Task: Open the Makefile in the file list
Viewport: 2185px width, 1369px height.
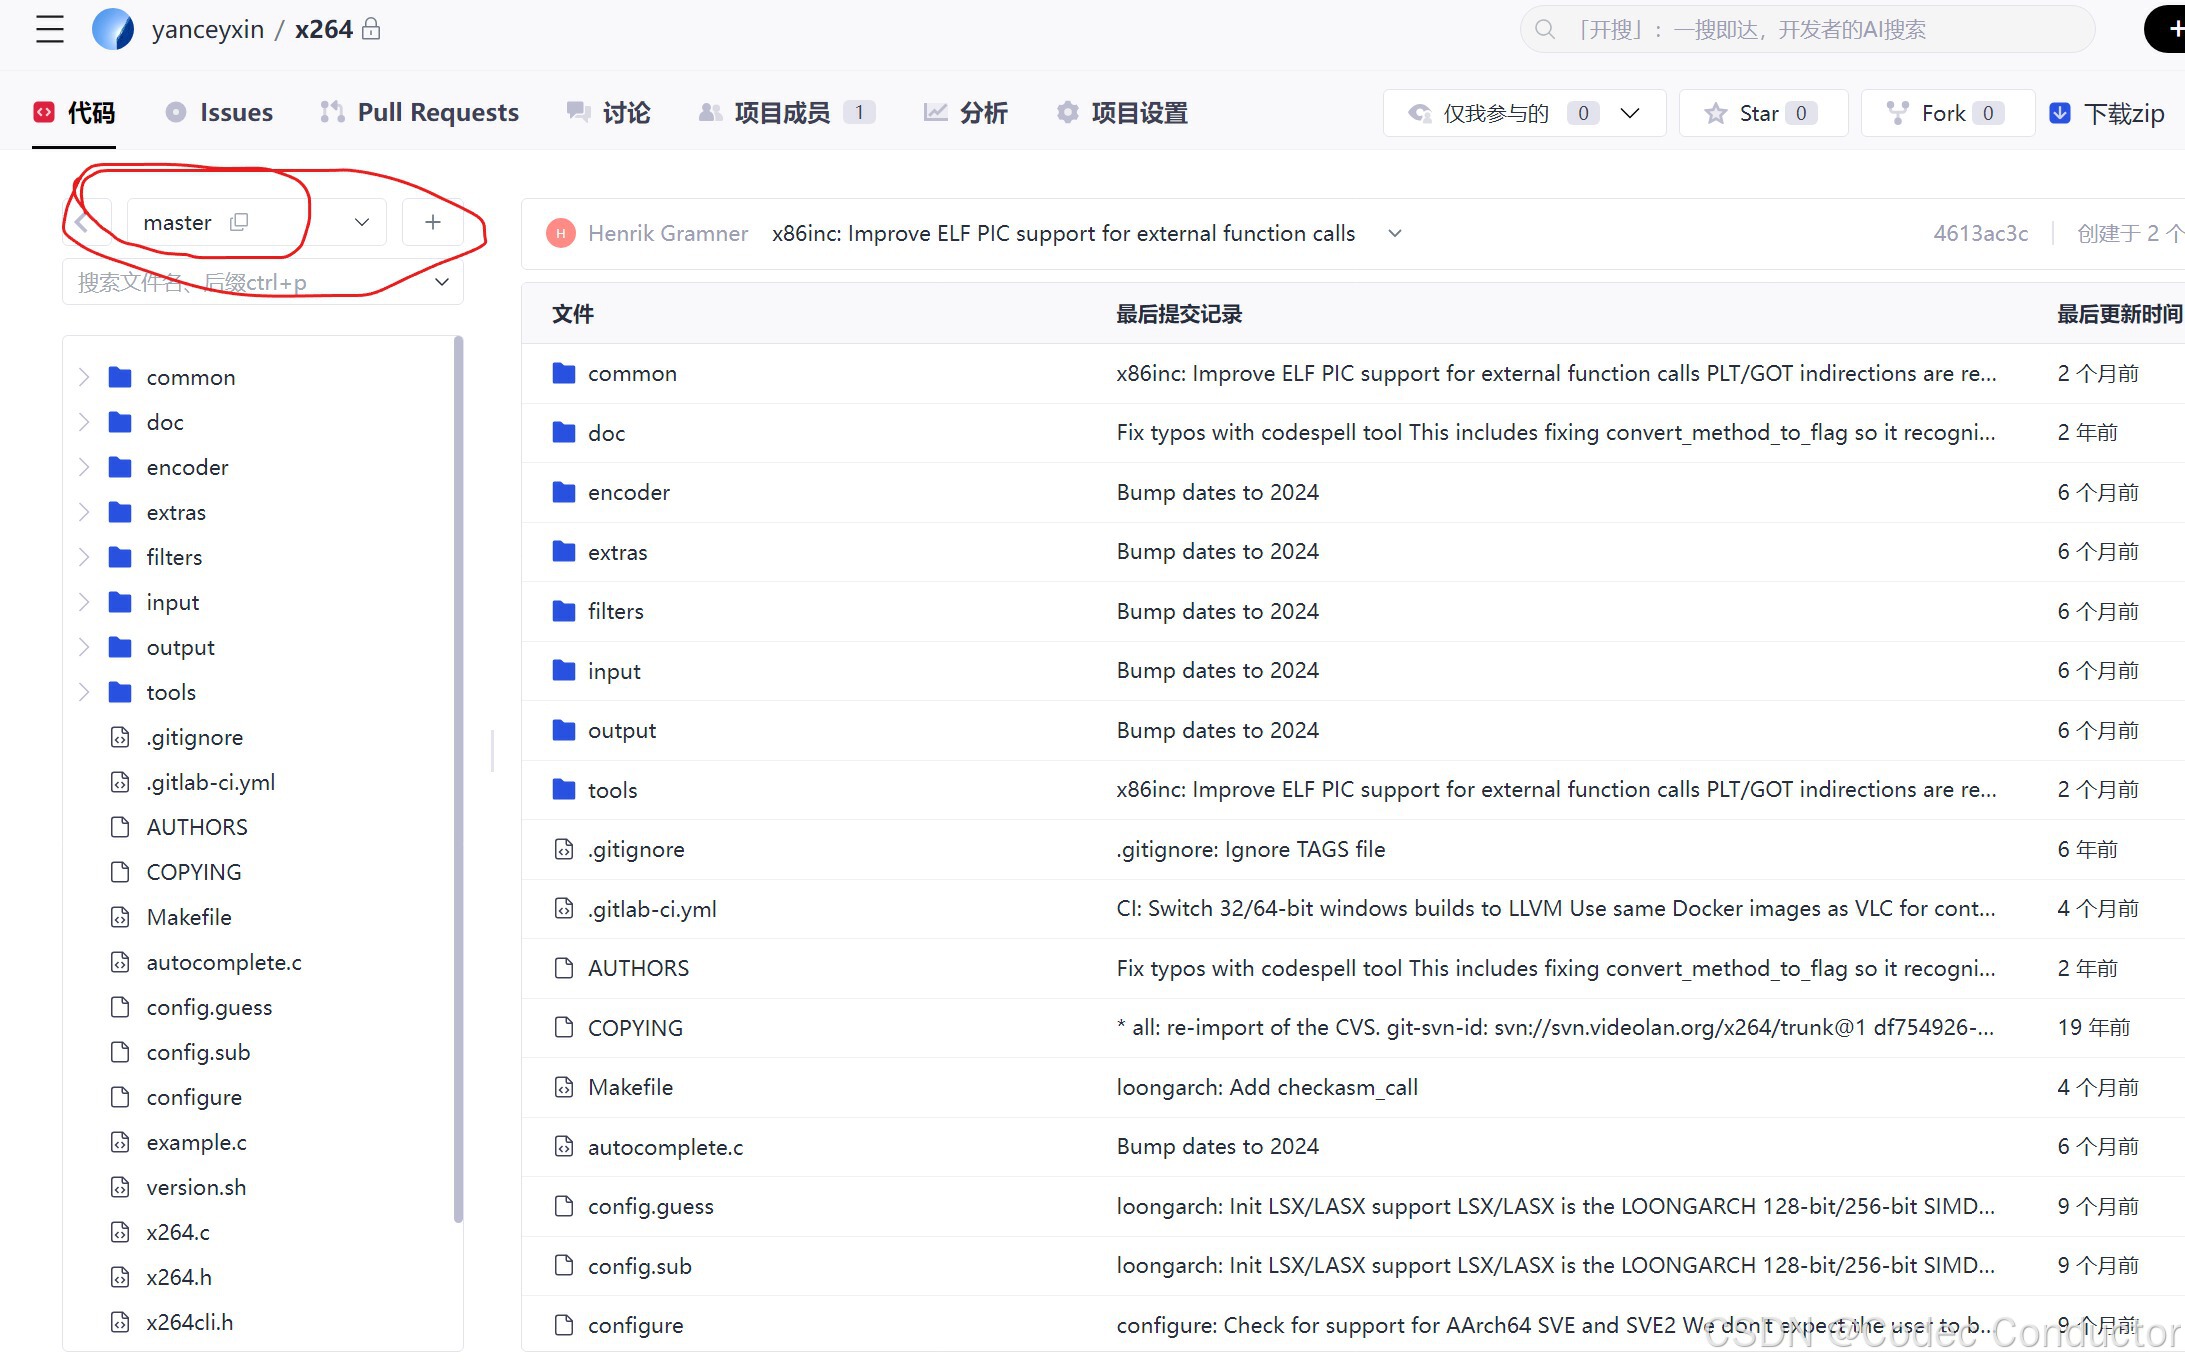Action: point(630,1087)
